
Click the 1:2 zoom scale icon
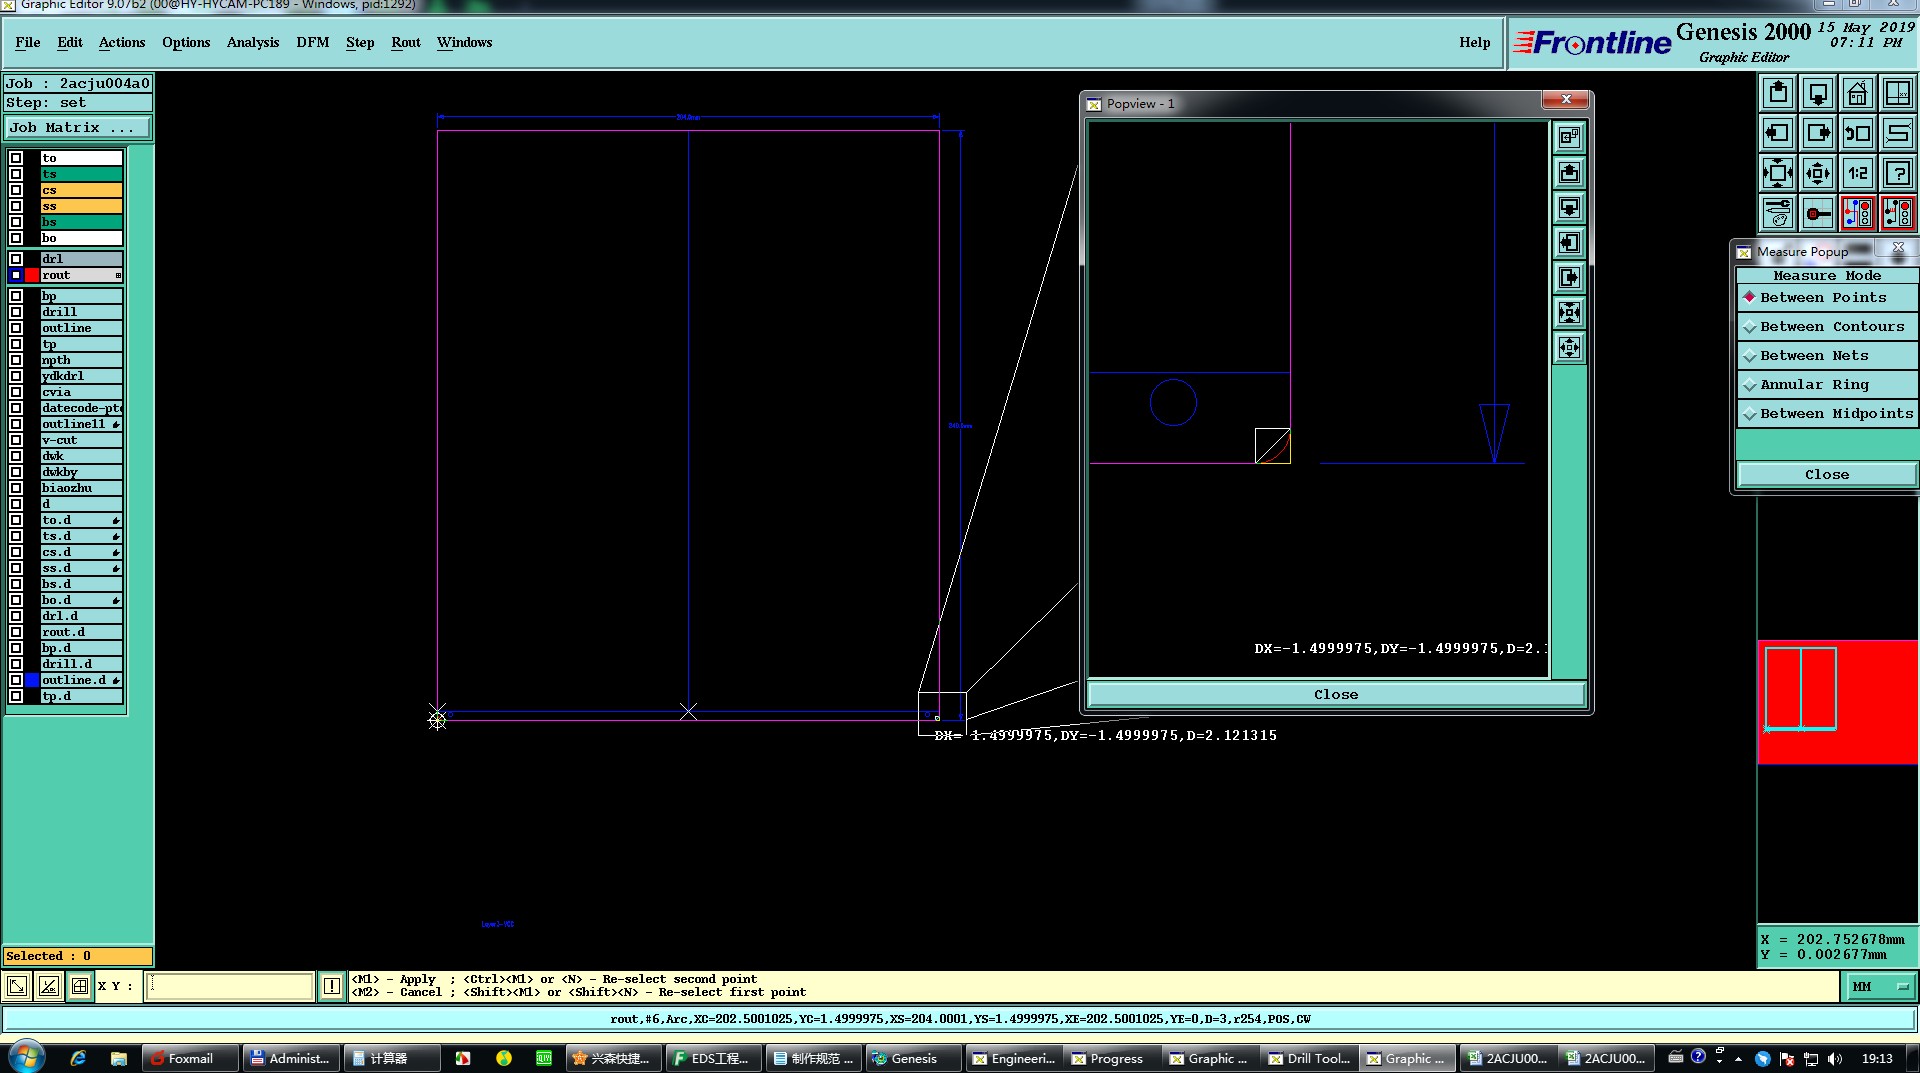[1858, 173]
